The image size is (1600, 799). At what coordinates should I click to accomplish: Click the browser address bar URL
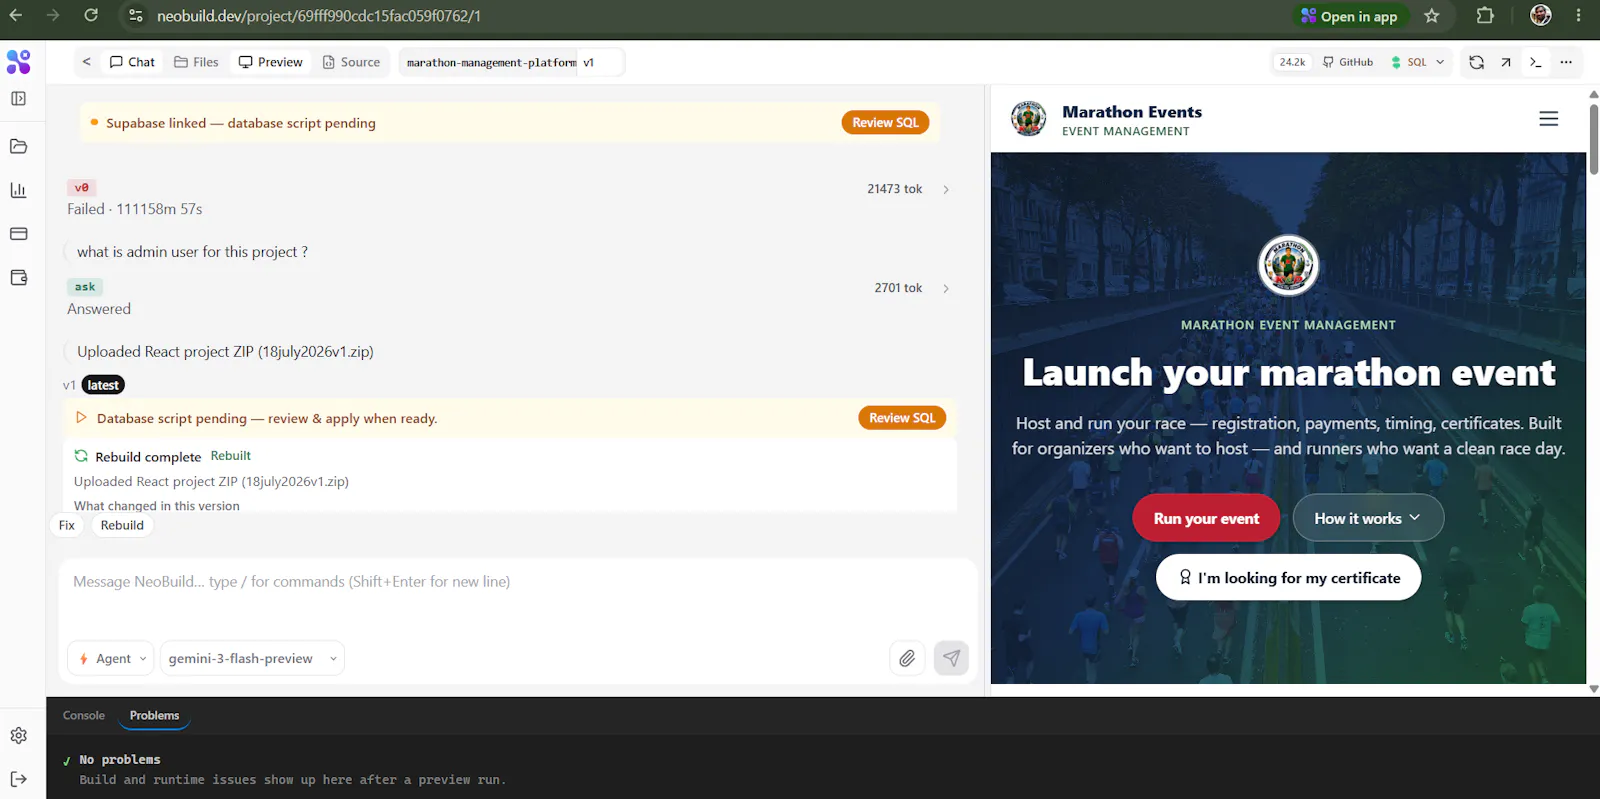coord(318,16)
